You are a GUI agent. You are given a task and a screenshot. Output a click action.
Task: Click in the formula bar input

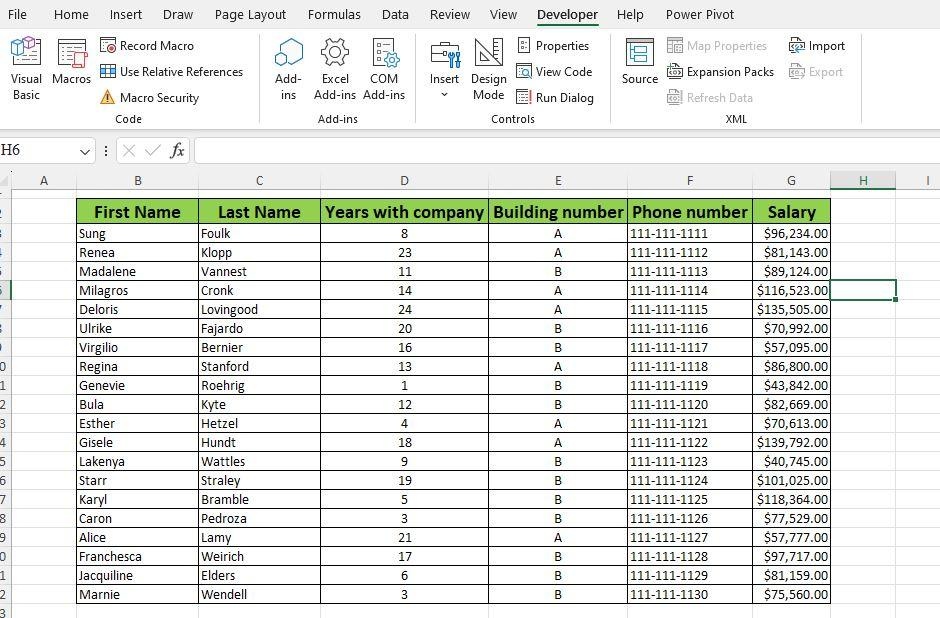click(x=567, y=150)
